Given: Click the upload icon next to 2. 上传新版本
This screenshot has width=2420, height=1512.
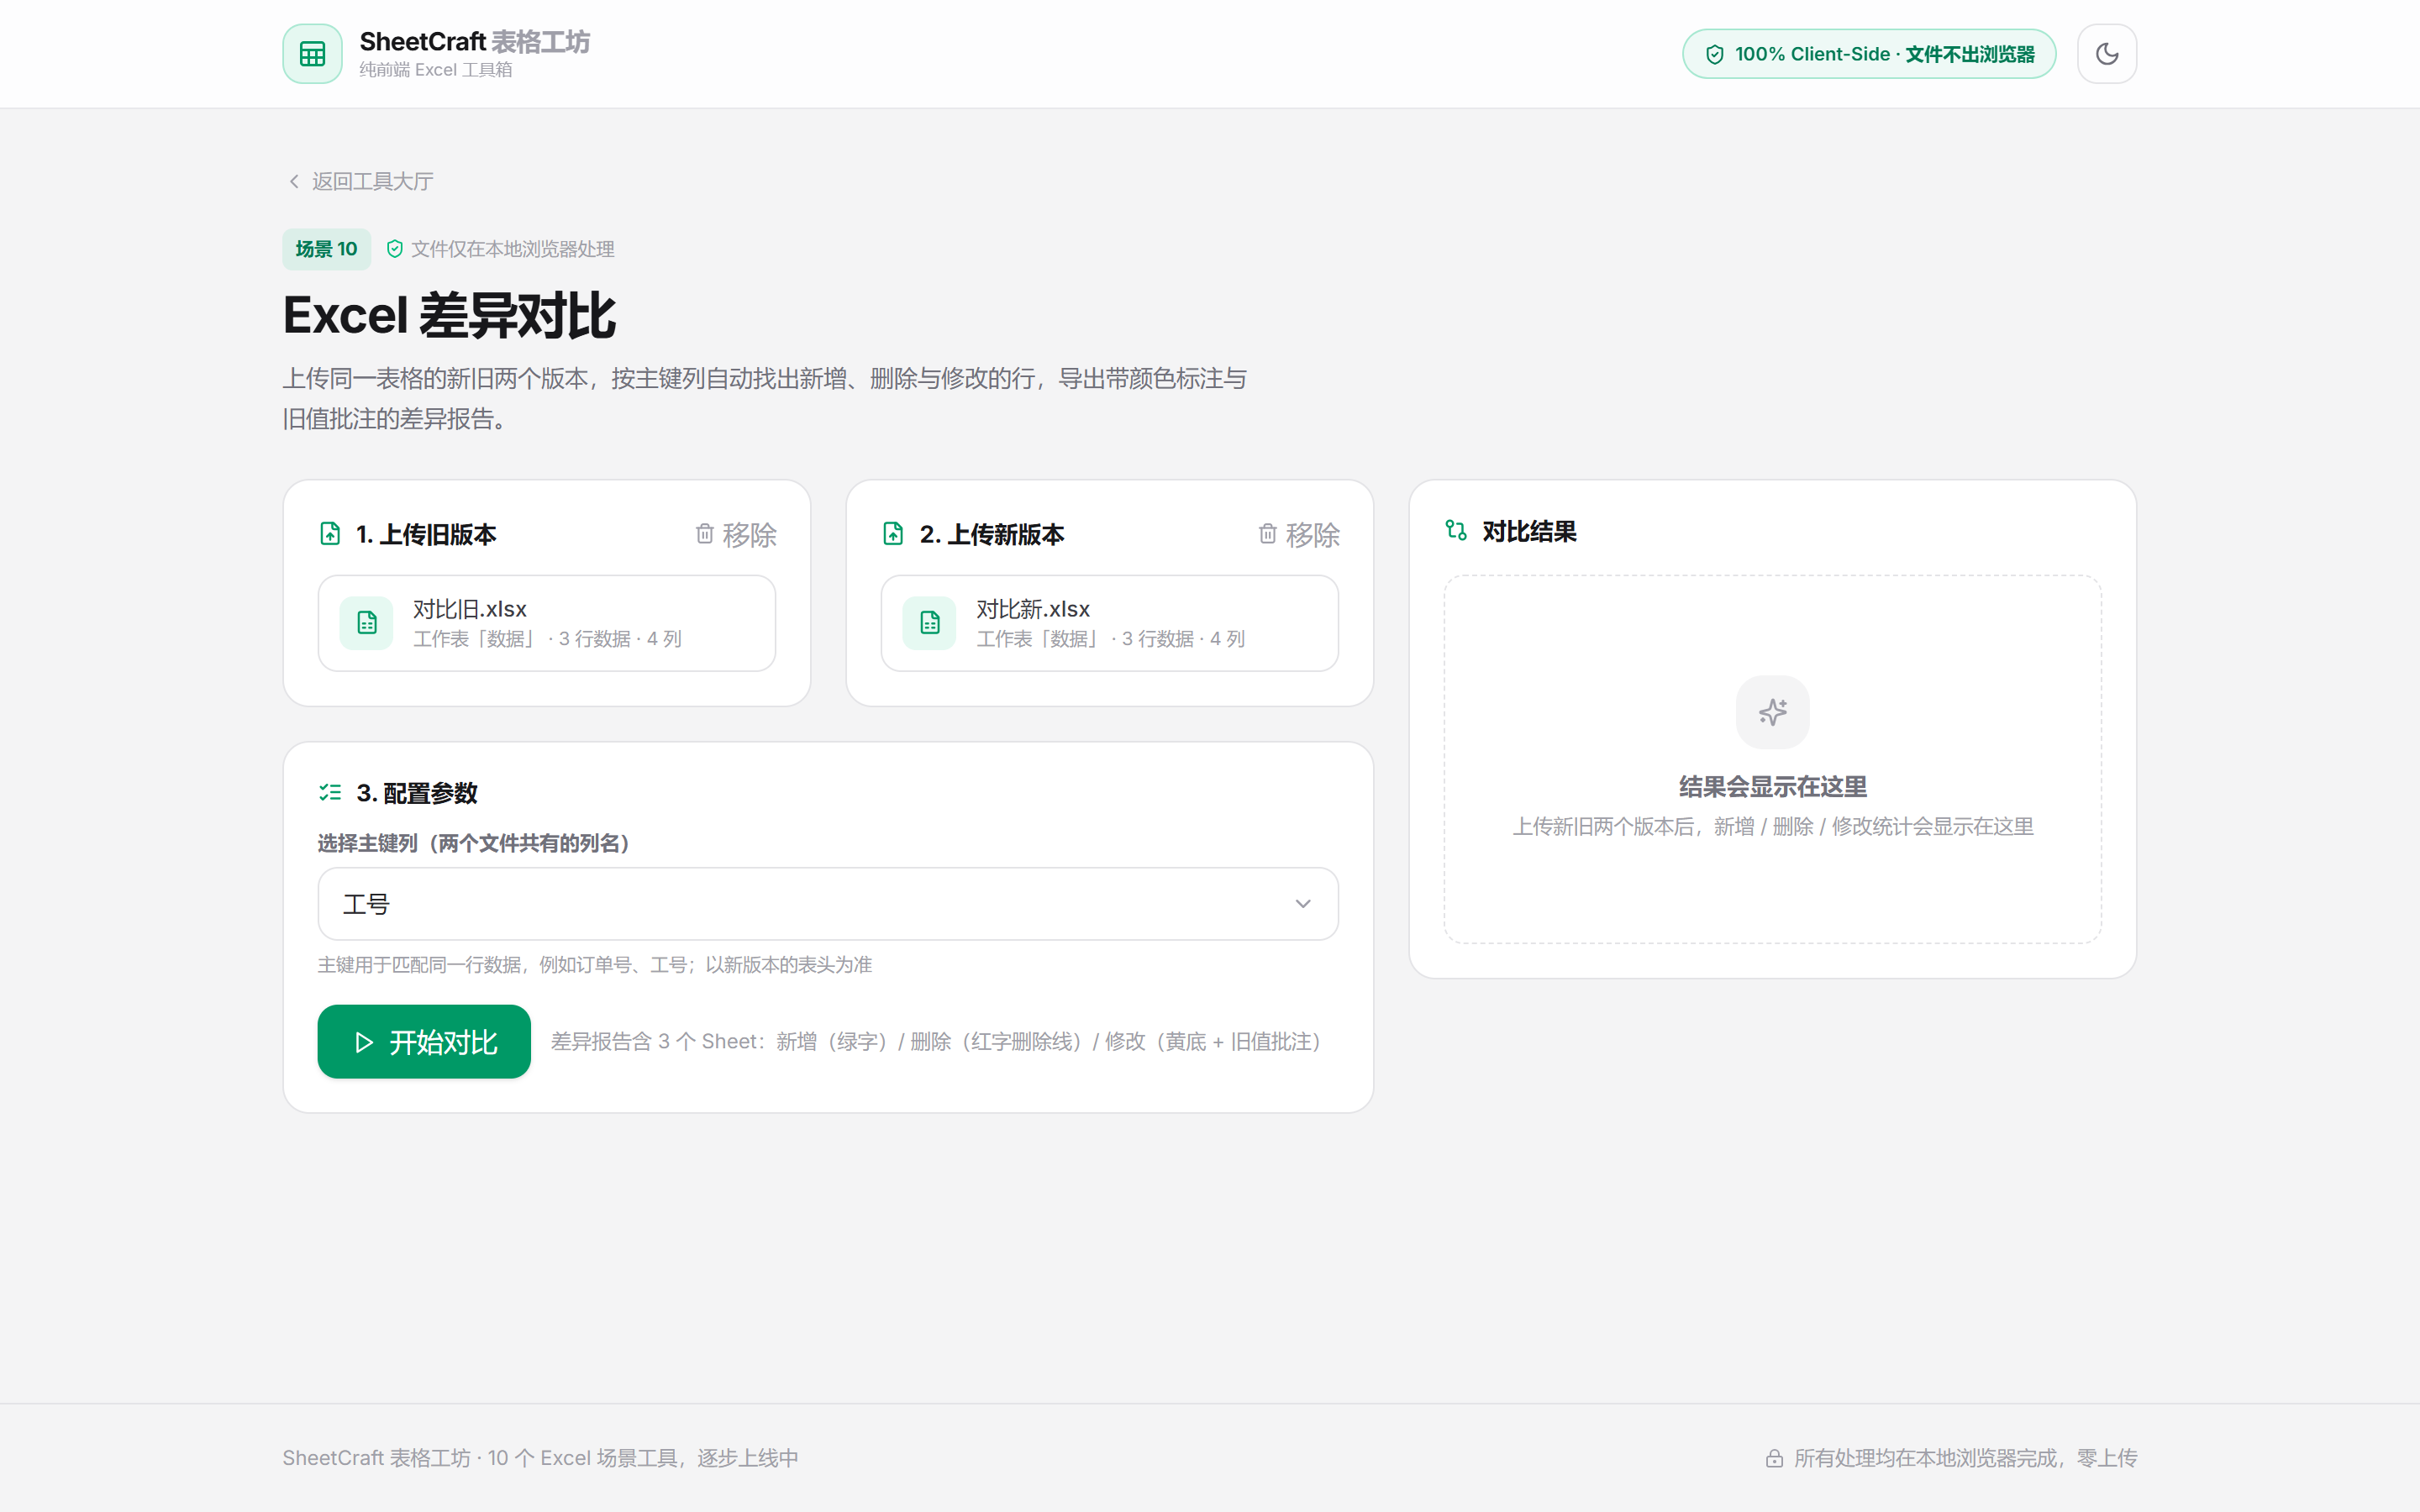Looking at the screenshot, I should pos(893,534).
